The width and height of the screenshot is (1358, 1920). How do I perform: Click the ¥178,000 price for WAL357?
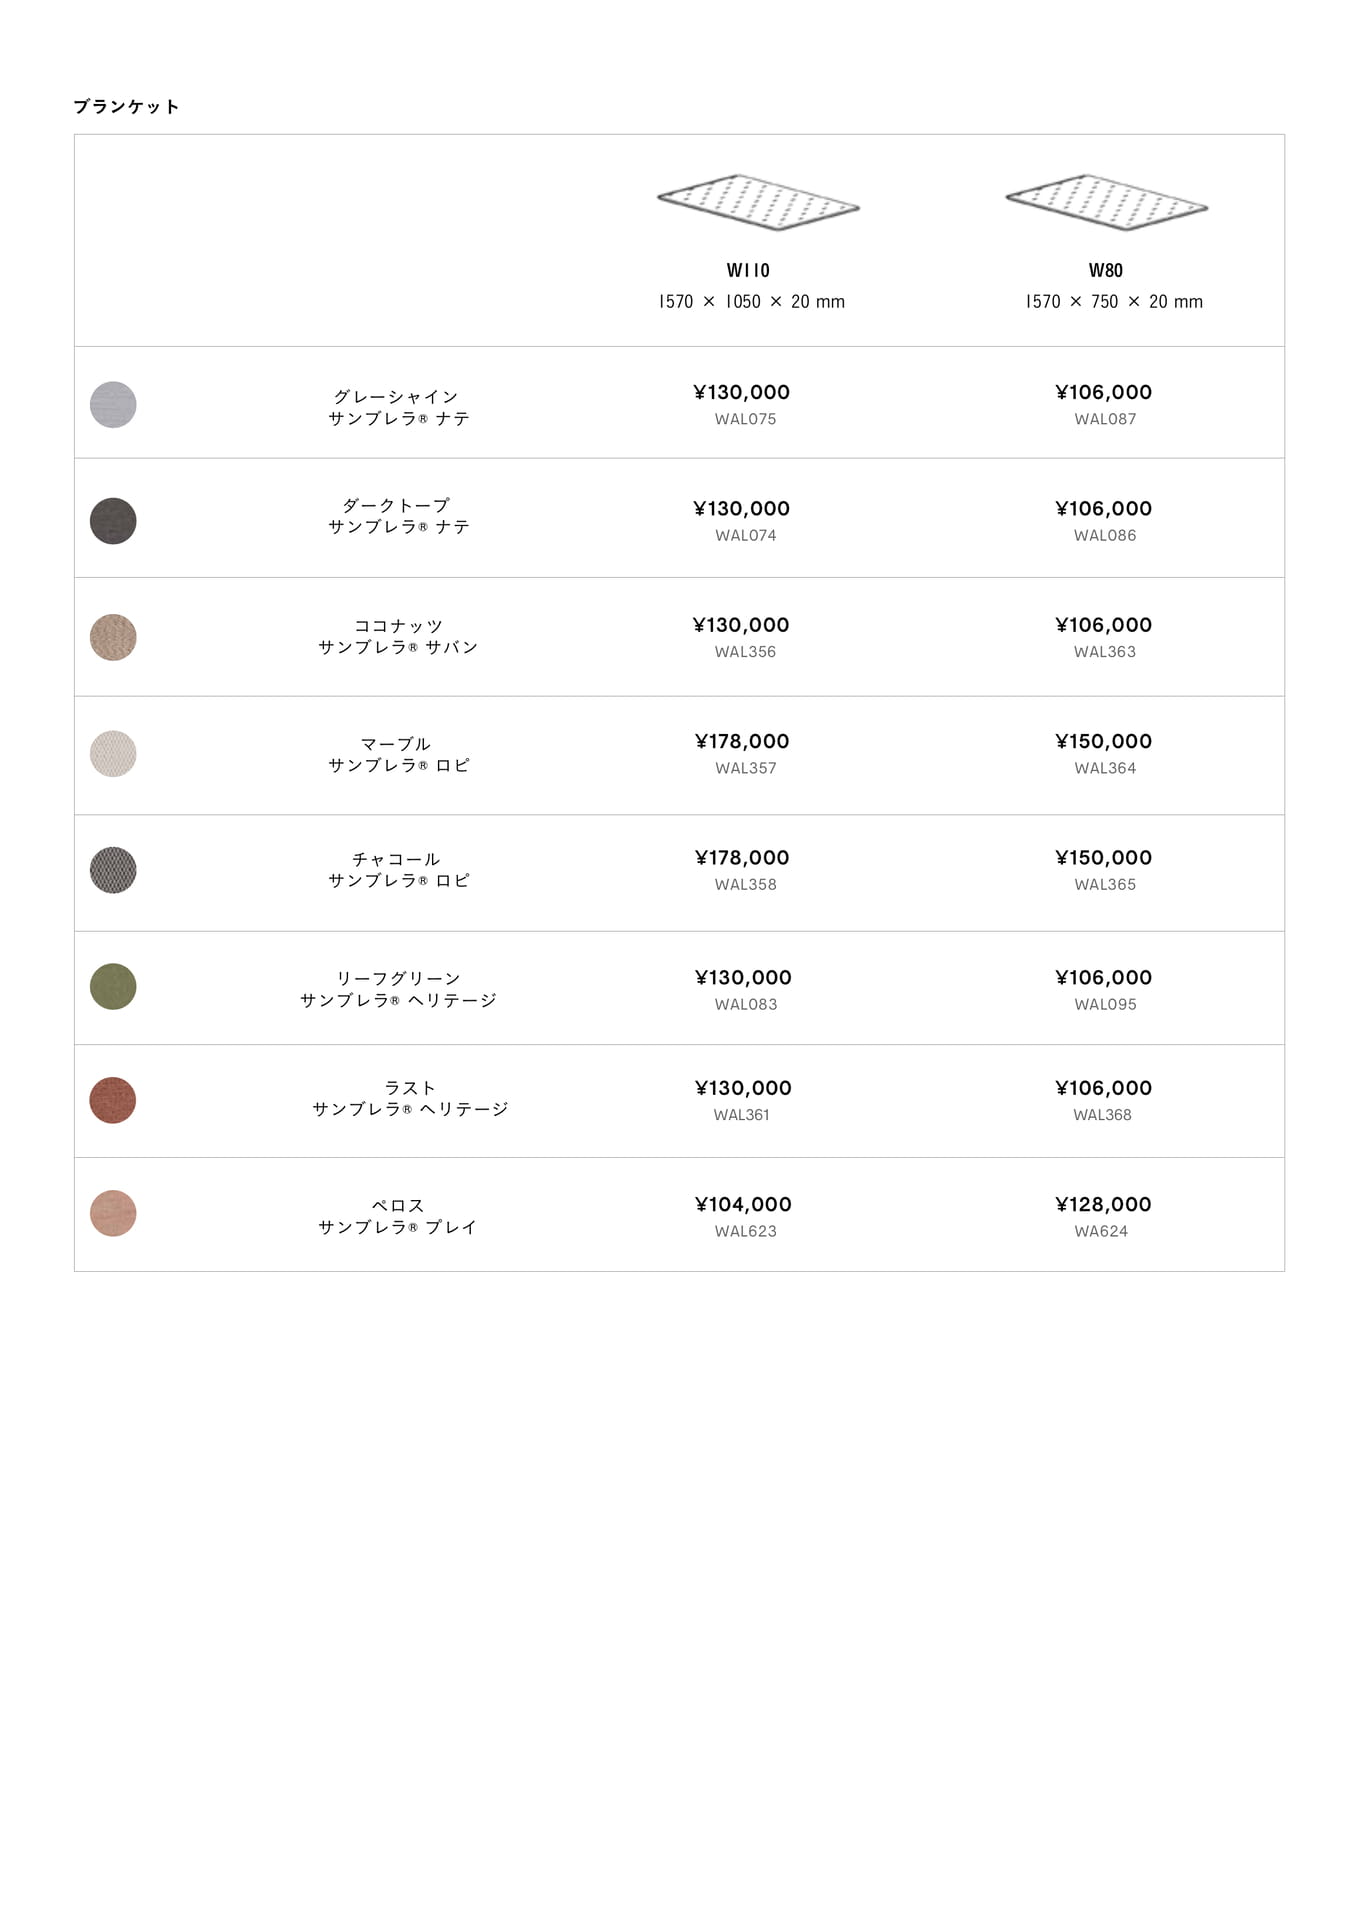(742, 741)
